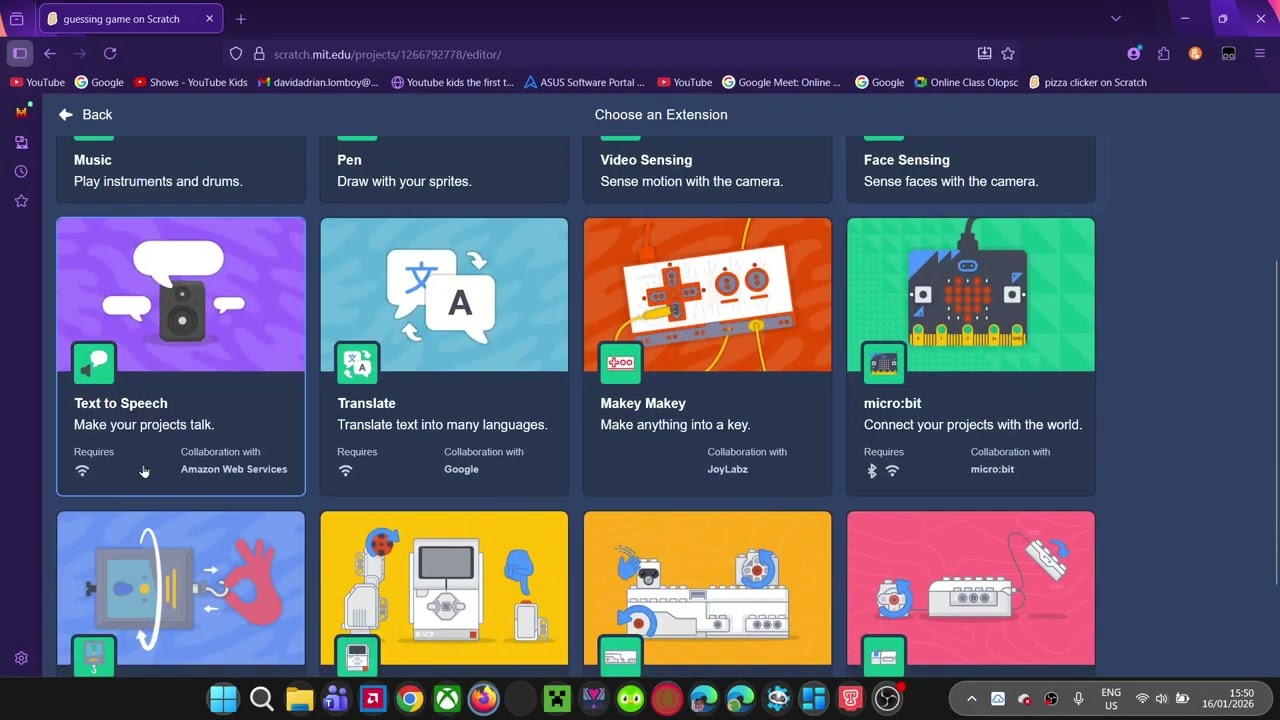The image size is (1280, 720).
Task: Open sidebar settings gear icon
Action: tap(21, 658)
